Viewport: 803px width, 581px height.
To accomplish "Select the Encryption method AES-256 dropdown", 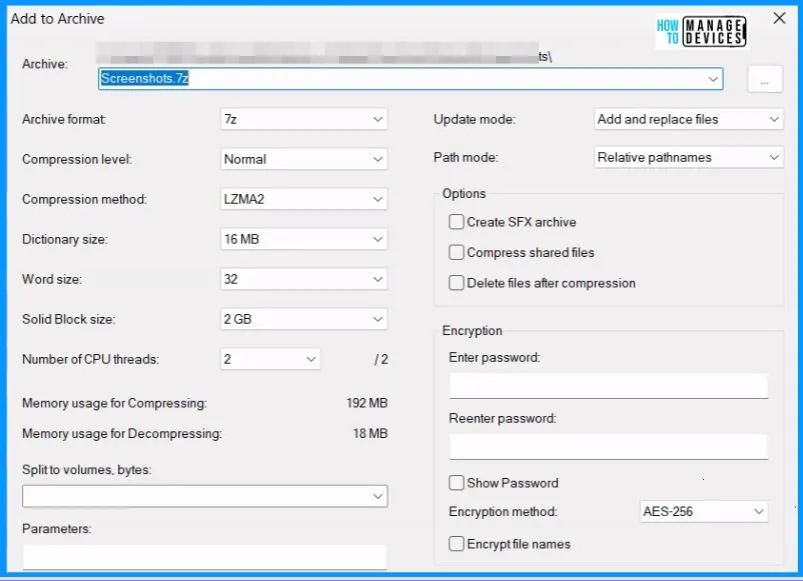I will click(x=703, y=512).
